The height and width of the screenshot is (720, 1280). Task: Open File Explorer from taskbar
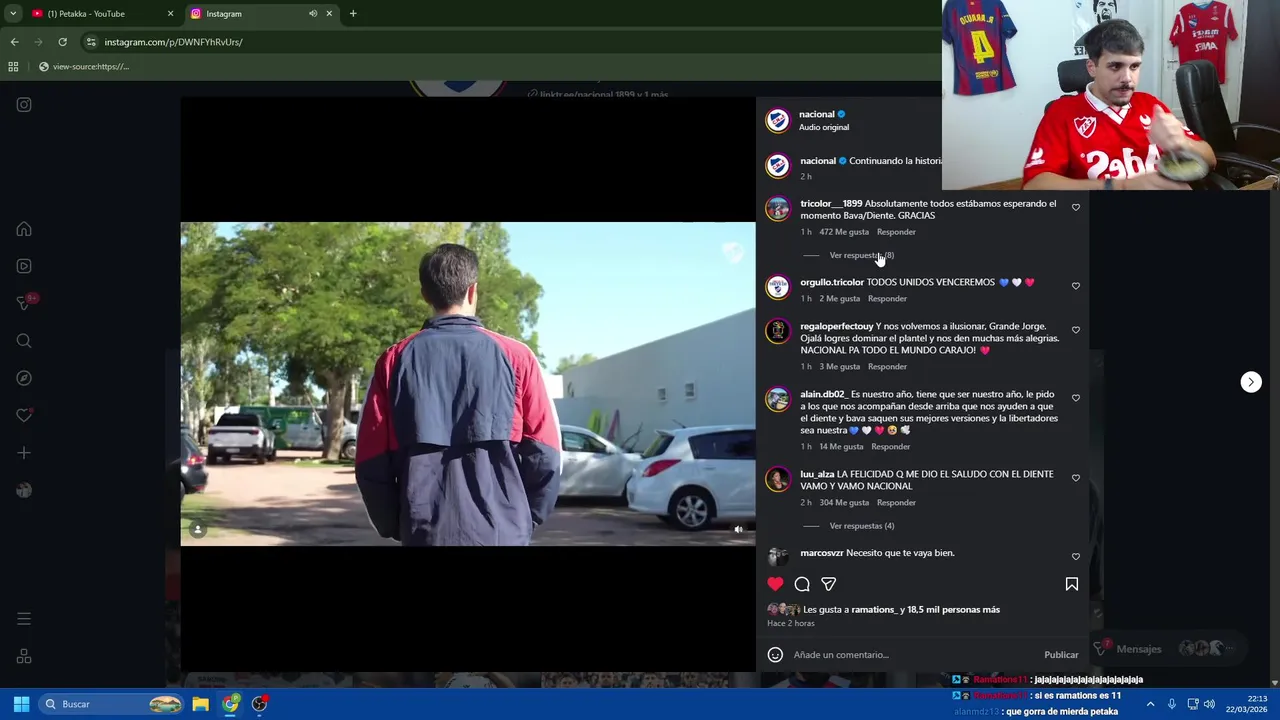pyautogui.click(x=200, y=704)
